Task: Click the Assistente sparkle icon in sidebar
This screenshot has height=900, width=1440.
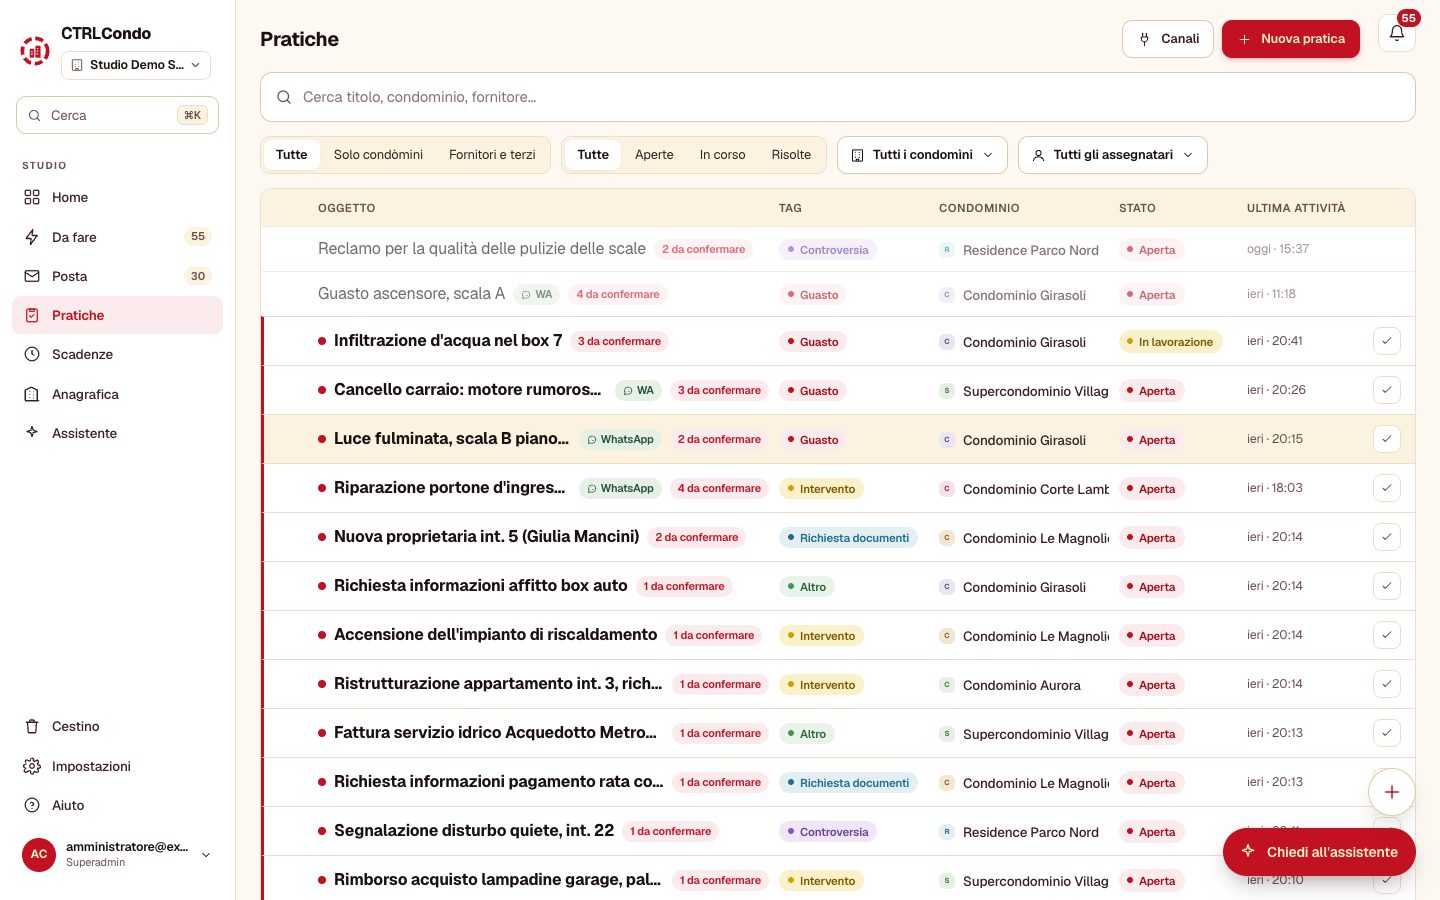Action: pyautogui.click(x=32, y=433)
